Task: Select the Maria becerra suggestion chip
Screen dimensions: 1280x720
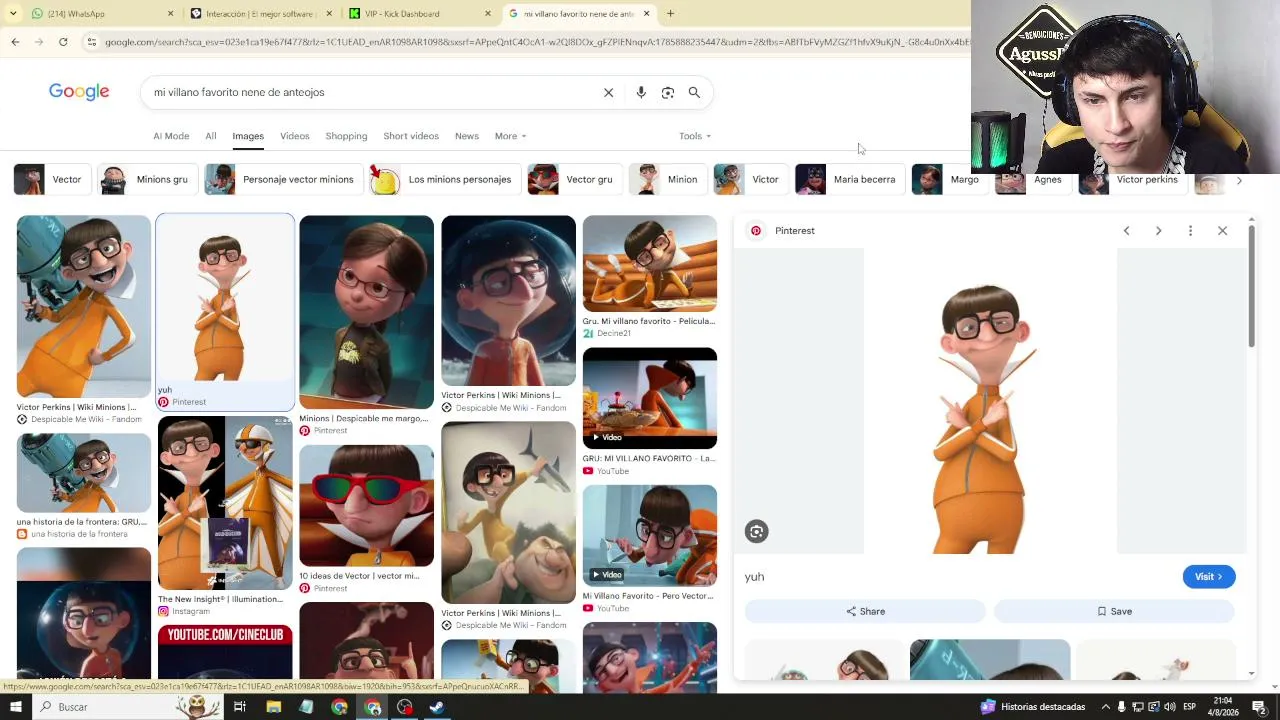Action: pyautogui.click(x=849, y=180)
